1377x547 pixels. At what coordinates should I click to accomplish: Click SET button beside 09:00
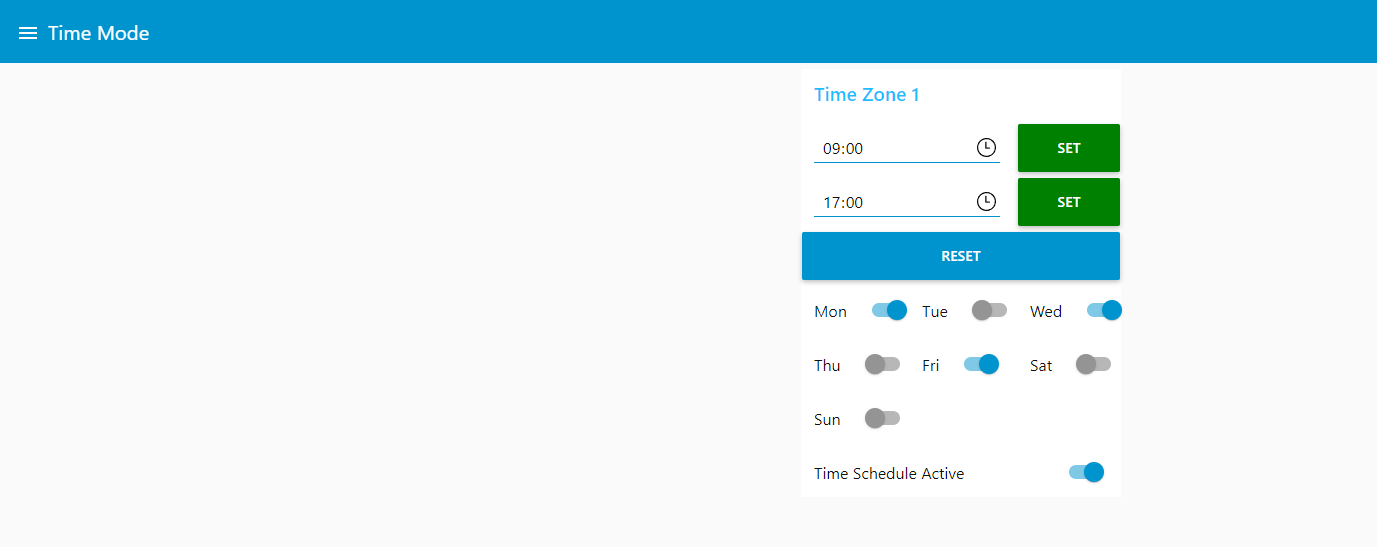(1068, 148)
